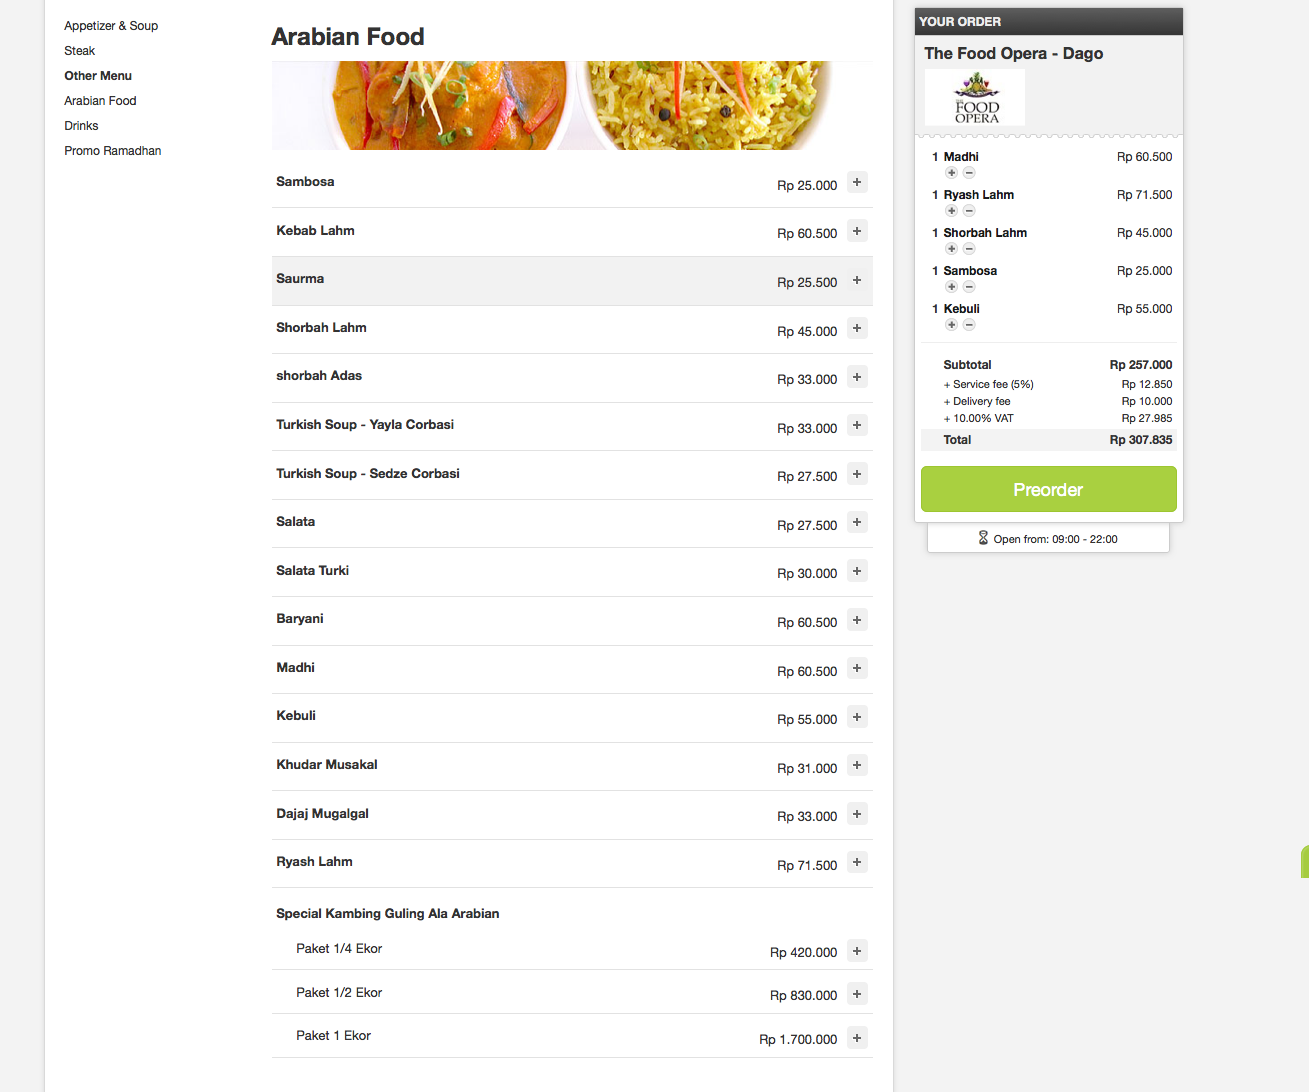Image resolution: width=1309 pixels, height=1092 pixels.
Task: Open Appetizer & Soup menu category
Action: tap(111, 26)
